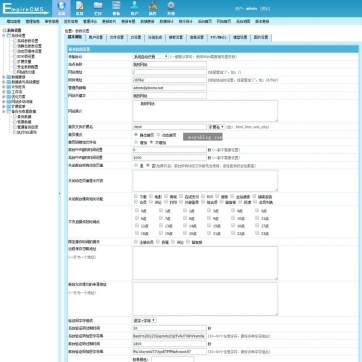Image resolution: width=362 pixels, height=362 pixels.
Task: Click the homepage file extension input
Action: (169, 127)
